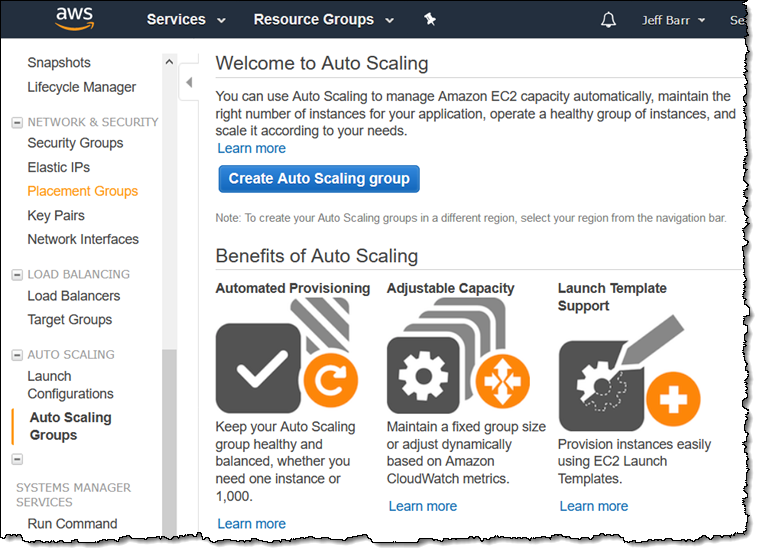
Task: Go to Security Groups page
Action: tap(75, 143)
